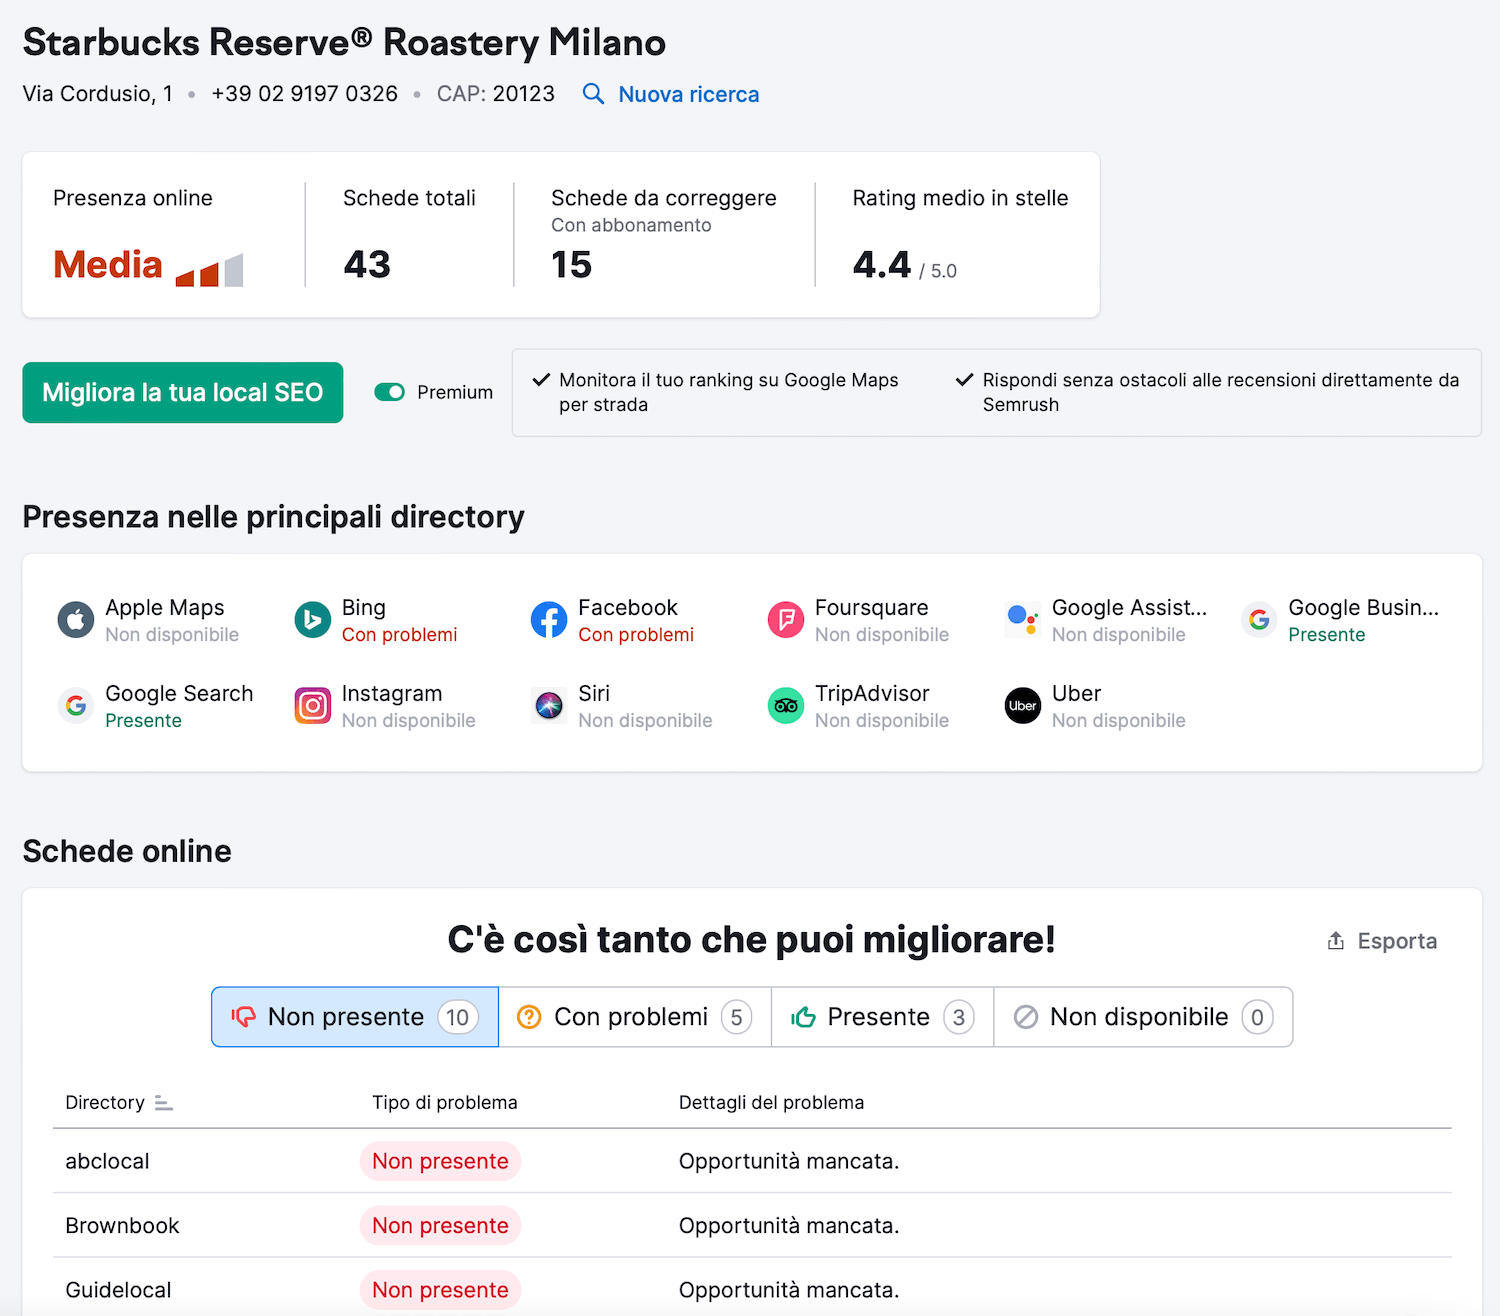Toggle the Premium switch
The height and width of the screenshot is (1316, 1500).
[x=389, y=392]
